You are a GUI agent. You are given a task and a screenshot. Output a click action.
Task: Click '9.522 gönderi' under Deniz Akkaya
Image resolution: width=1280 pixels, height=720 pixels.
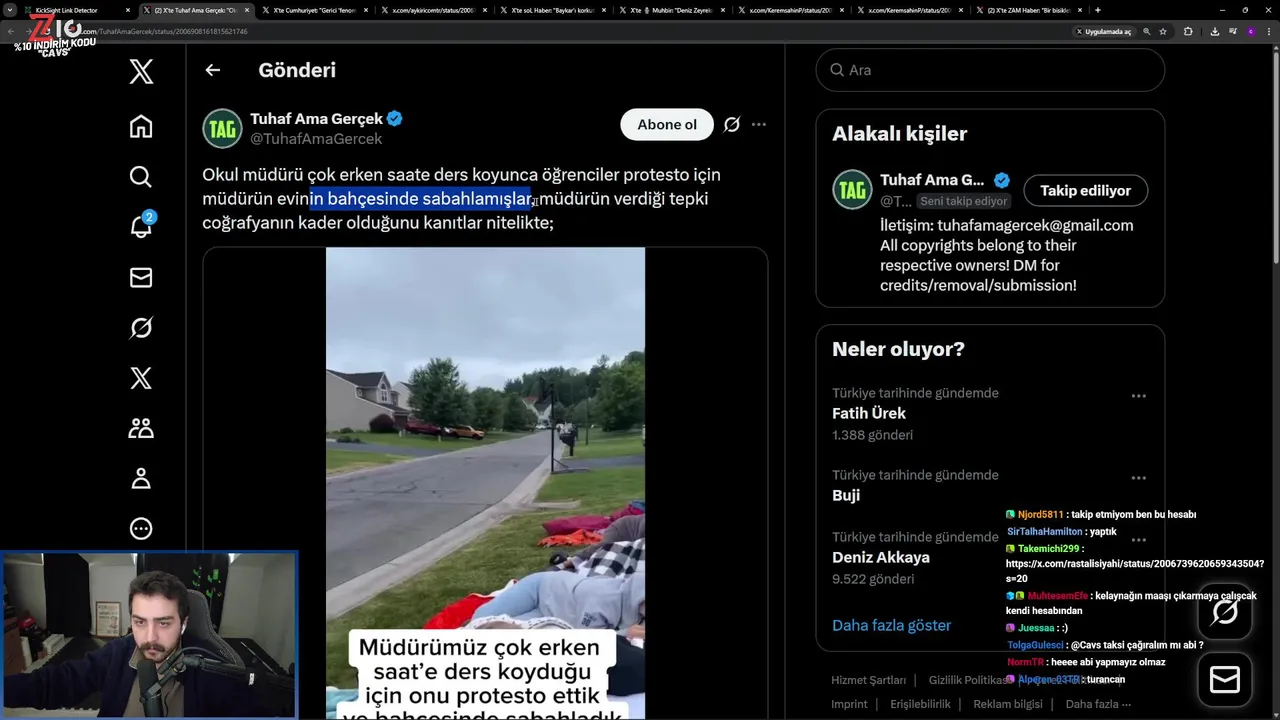(872, 579)
